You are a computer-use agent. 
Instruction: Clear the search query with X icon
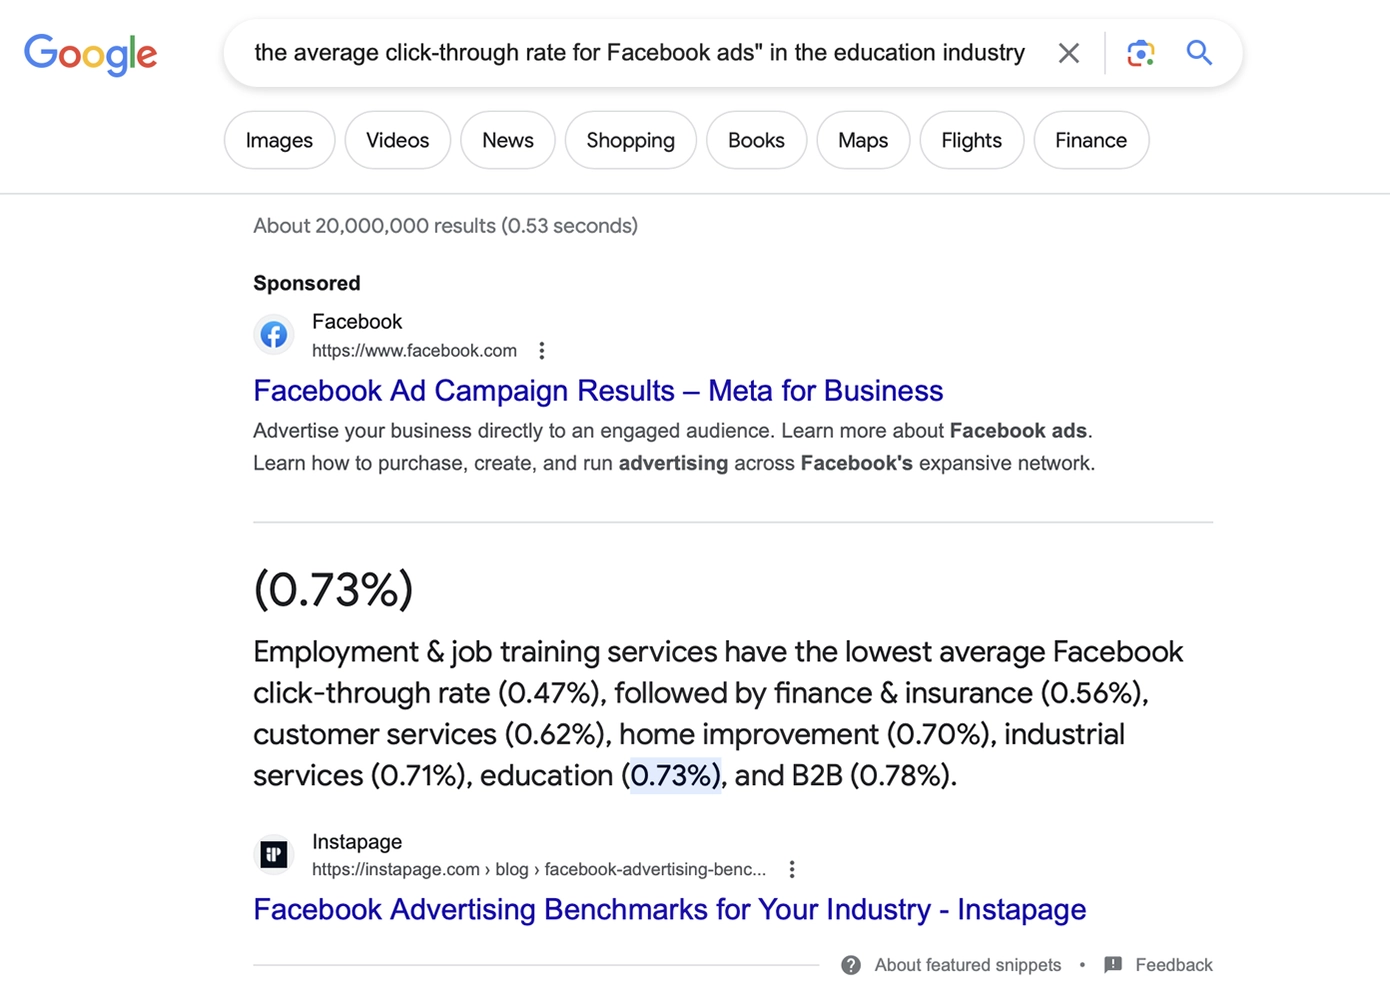[x=1068, y=53]
